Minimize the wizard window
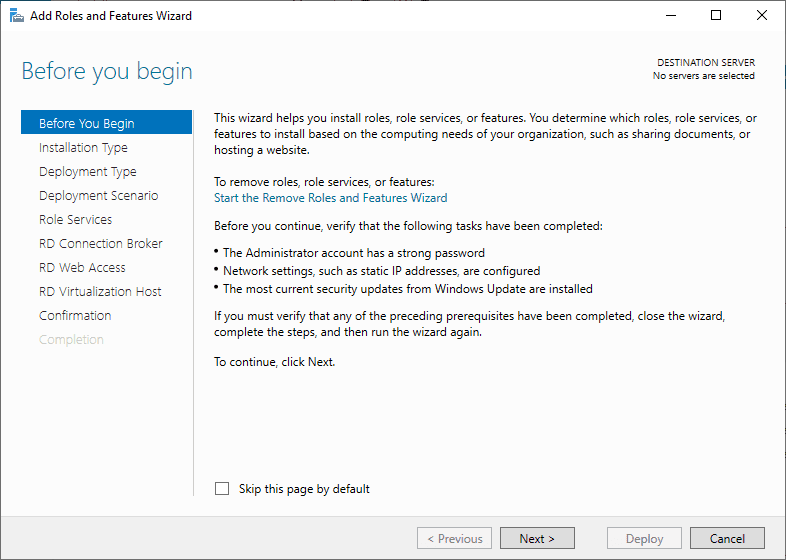The height and width of the screenshot is (560, 786). 671,16
